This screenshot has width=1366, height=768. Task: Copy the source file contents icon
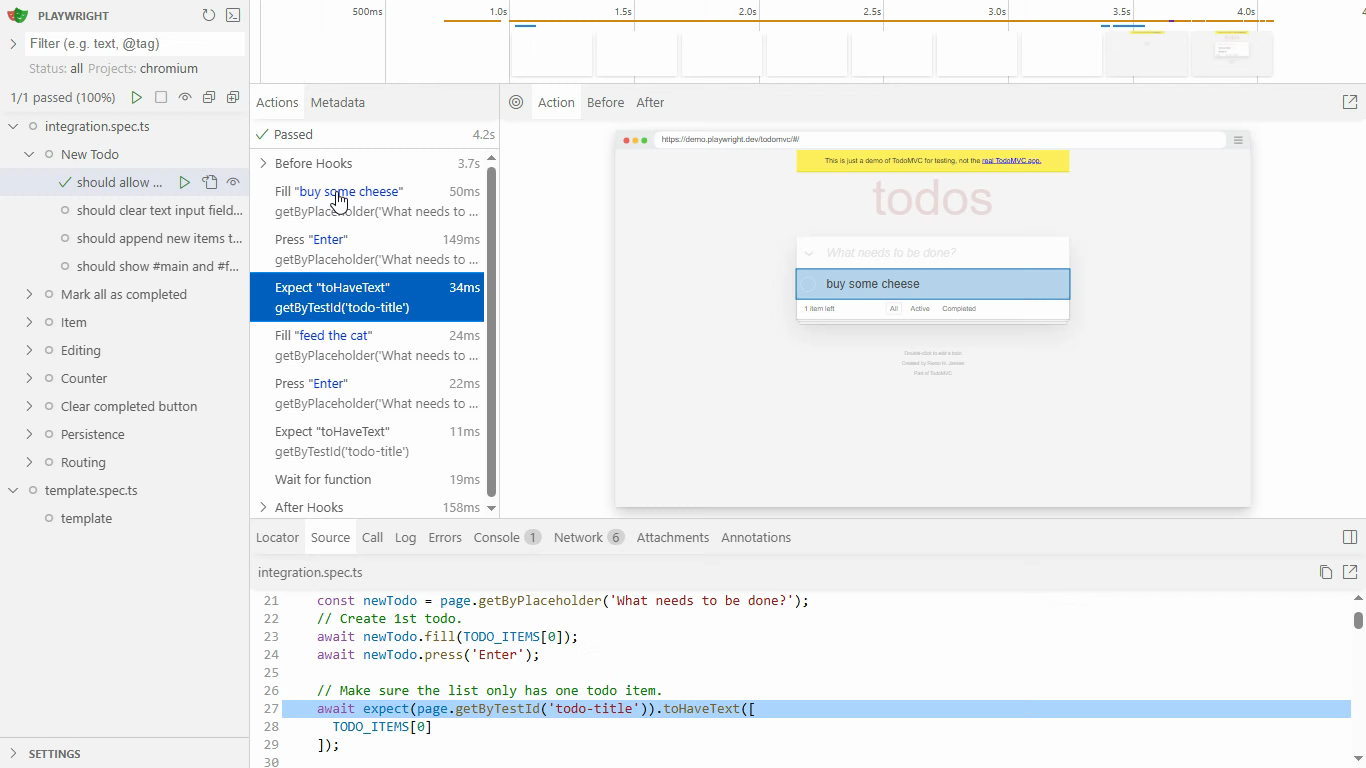(x=1326, y=572)
